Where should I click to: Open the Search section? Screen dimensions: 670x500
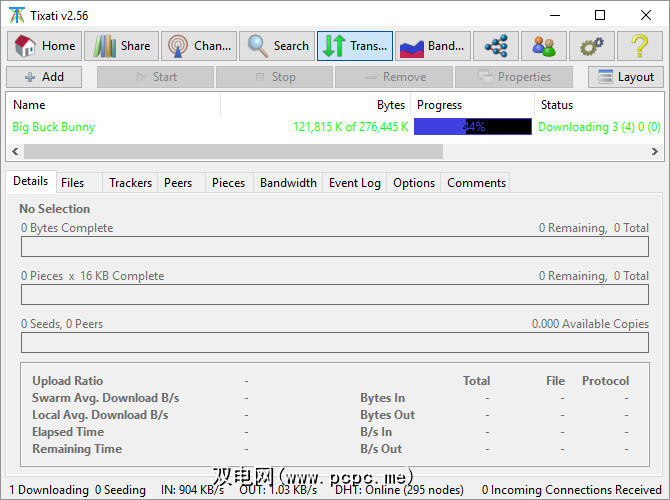[x=277, y=46]
